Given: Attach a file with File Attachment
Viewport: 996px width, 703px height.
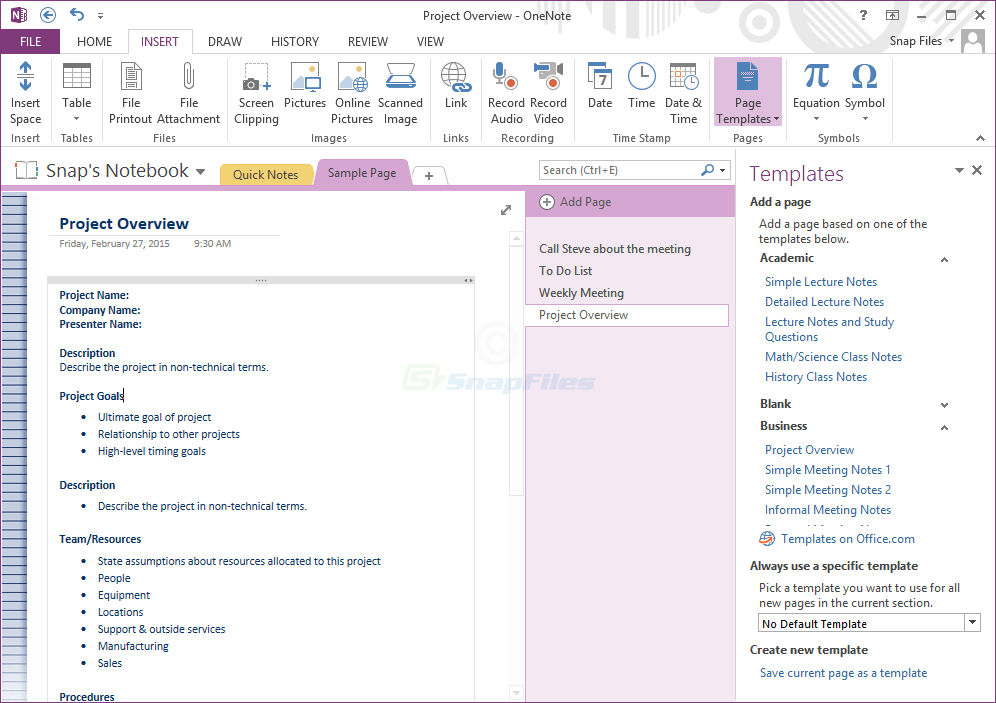Looking at the screenshot, I should 188,93.
